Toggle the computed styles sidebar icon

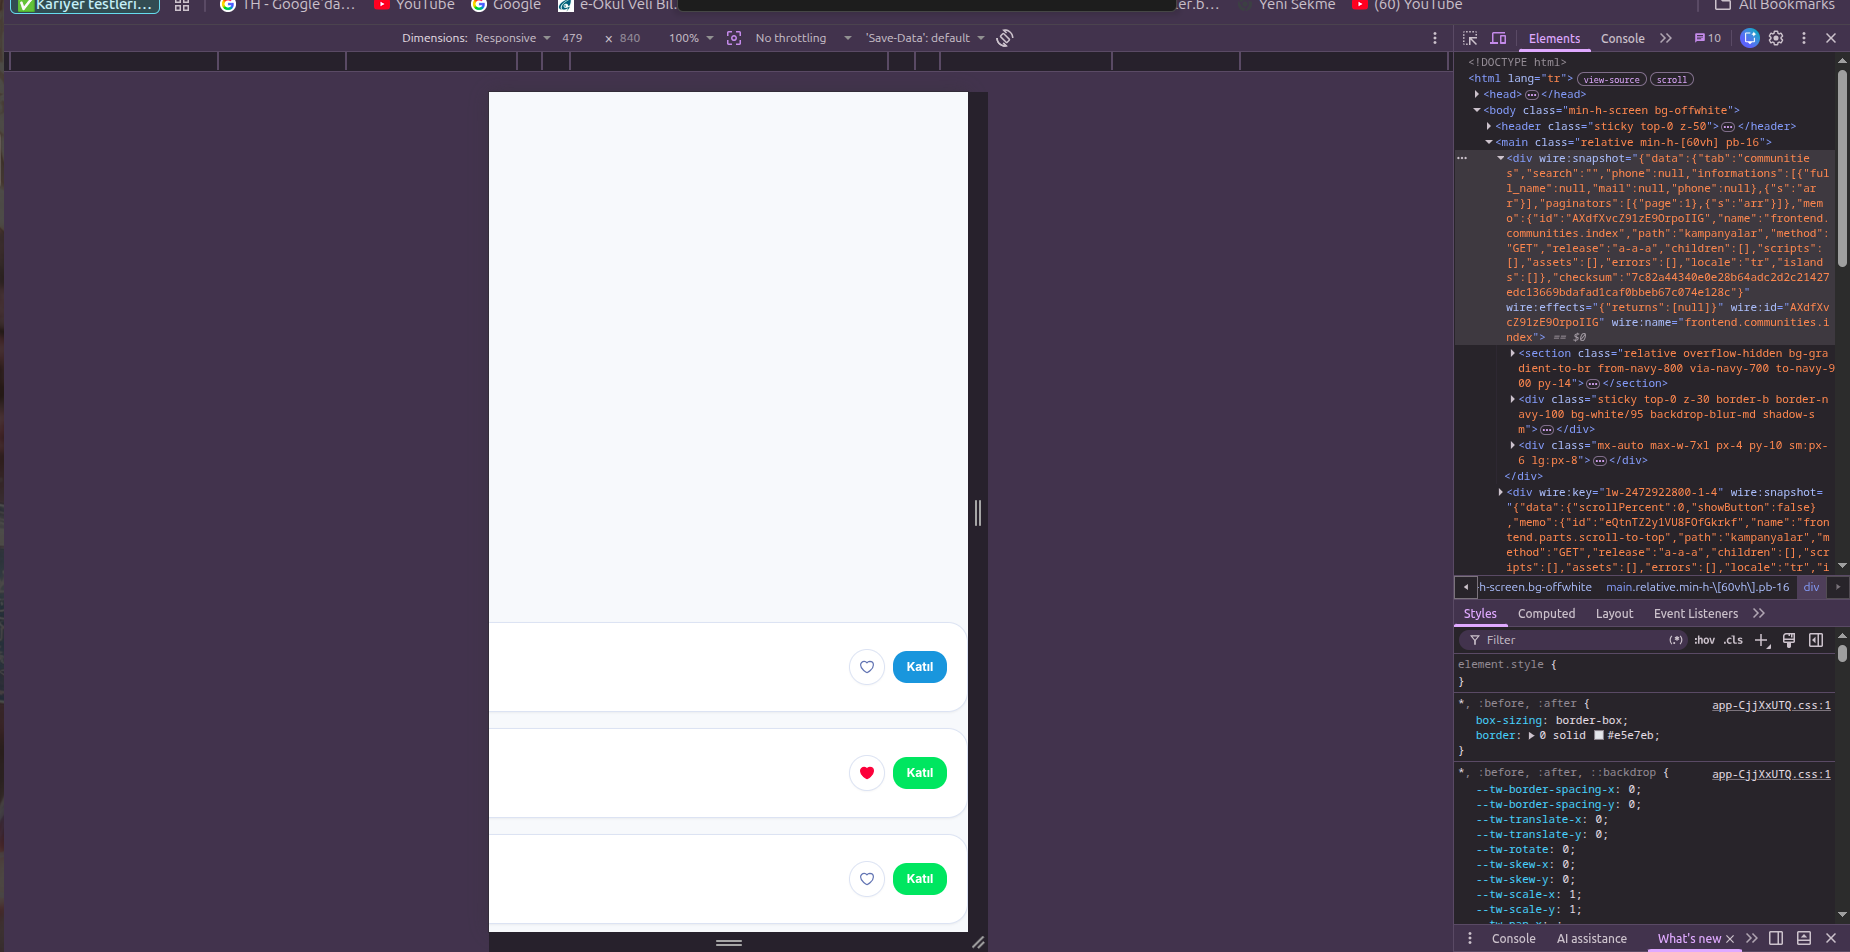coord(1816,640)
